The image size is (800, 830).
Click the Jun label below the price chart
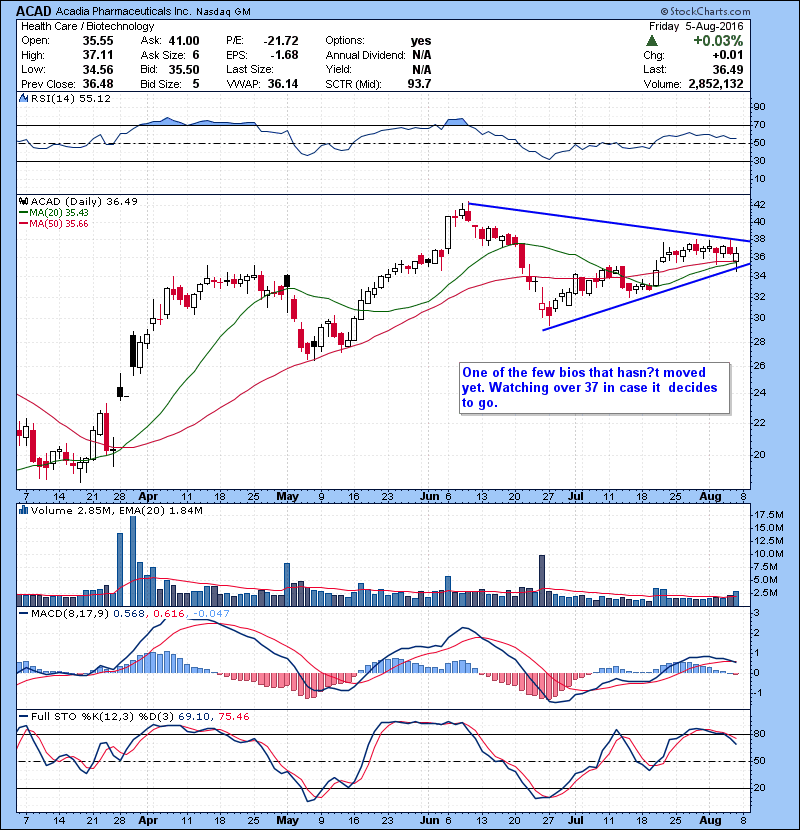click(x=429, y=497)
